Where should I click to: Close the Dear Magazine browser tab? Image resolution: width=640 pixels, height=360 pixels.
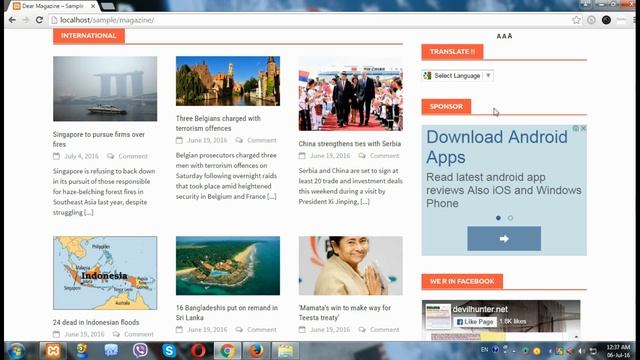93,6
